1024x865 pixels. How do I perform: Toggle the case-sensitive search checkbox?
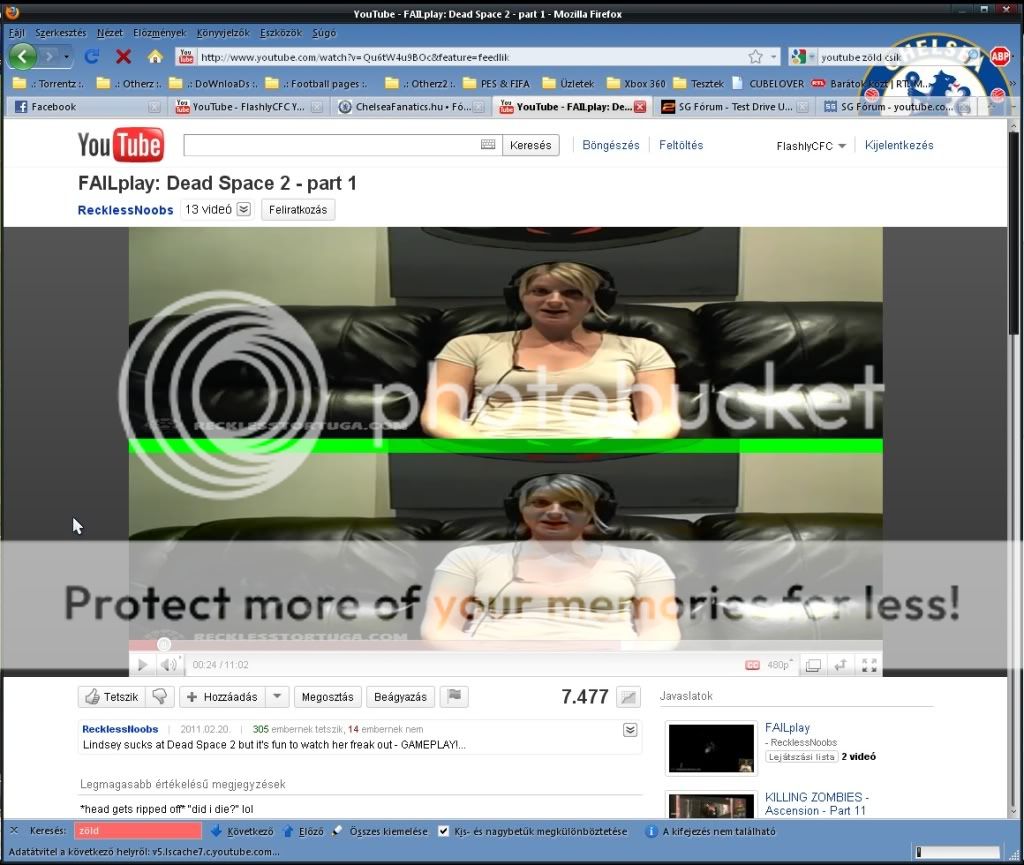coord(444,831)
